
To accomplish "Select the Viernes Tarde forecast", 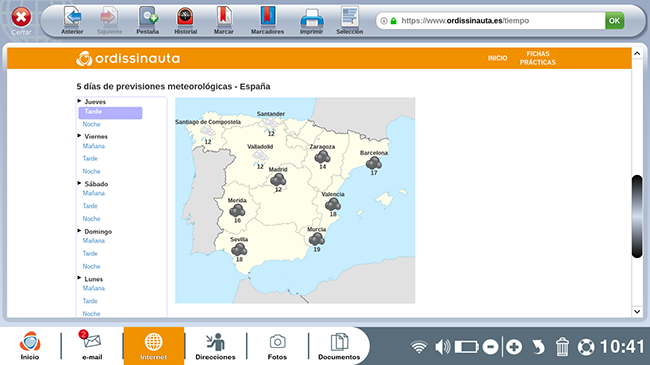I will 90,158.
